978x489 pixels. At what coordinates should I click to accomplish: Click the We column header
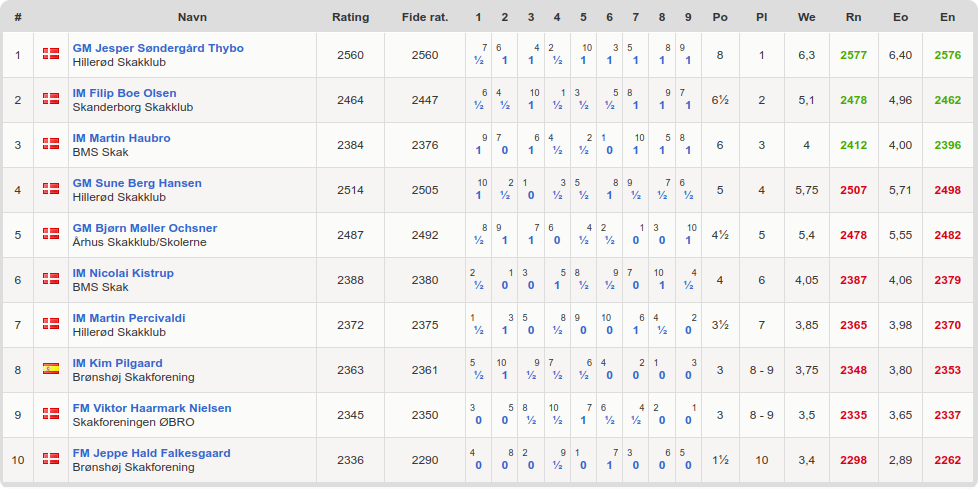(x=806, y=17)
